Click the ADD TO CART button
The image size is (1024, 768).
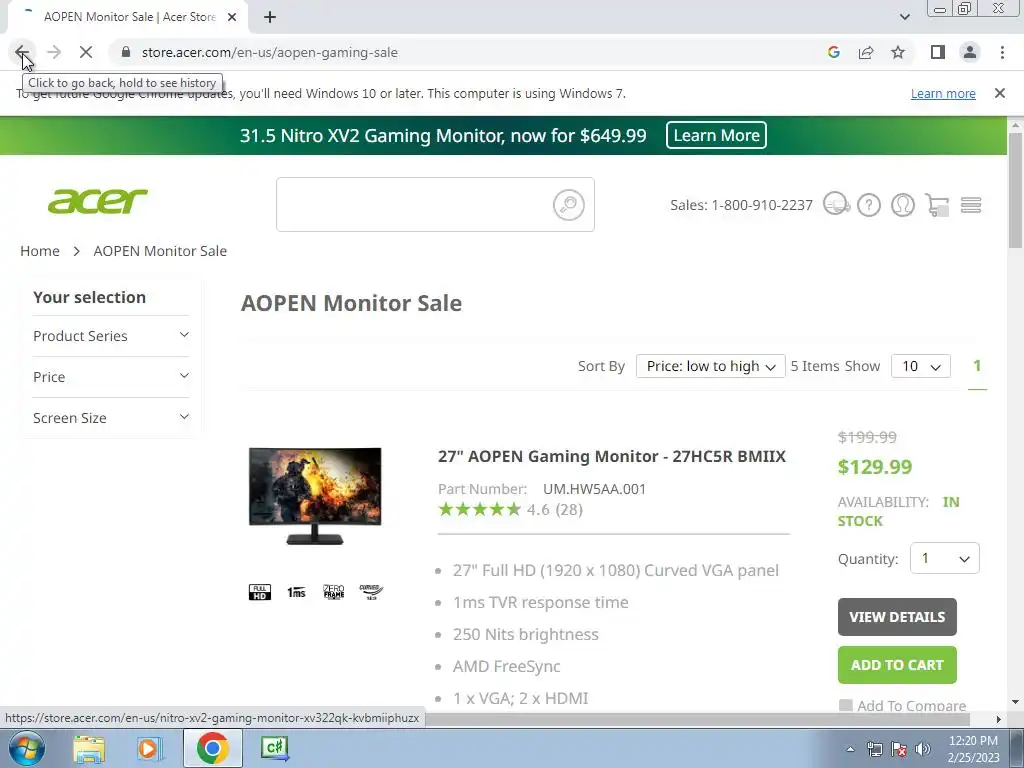point(897,665)
